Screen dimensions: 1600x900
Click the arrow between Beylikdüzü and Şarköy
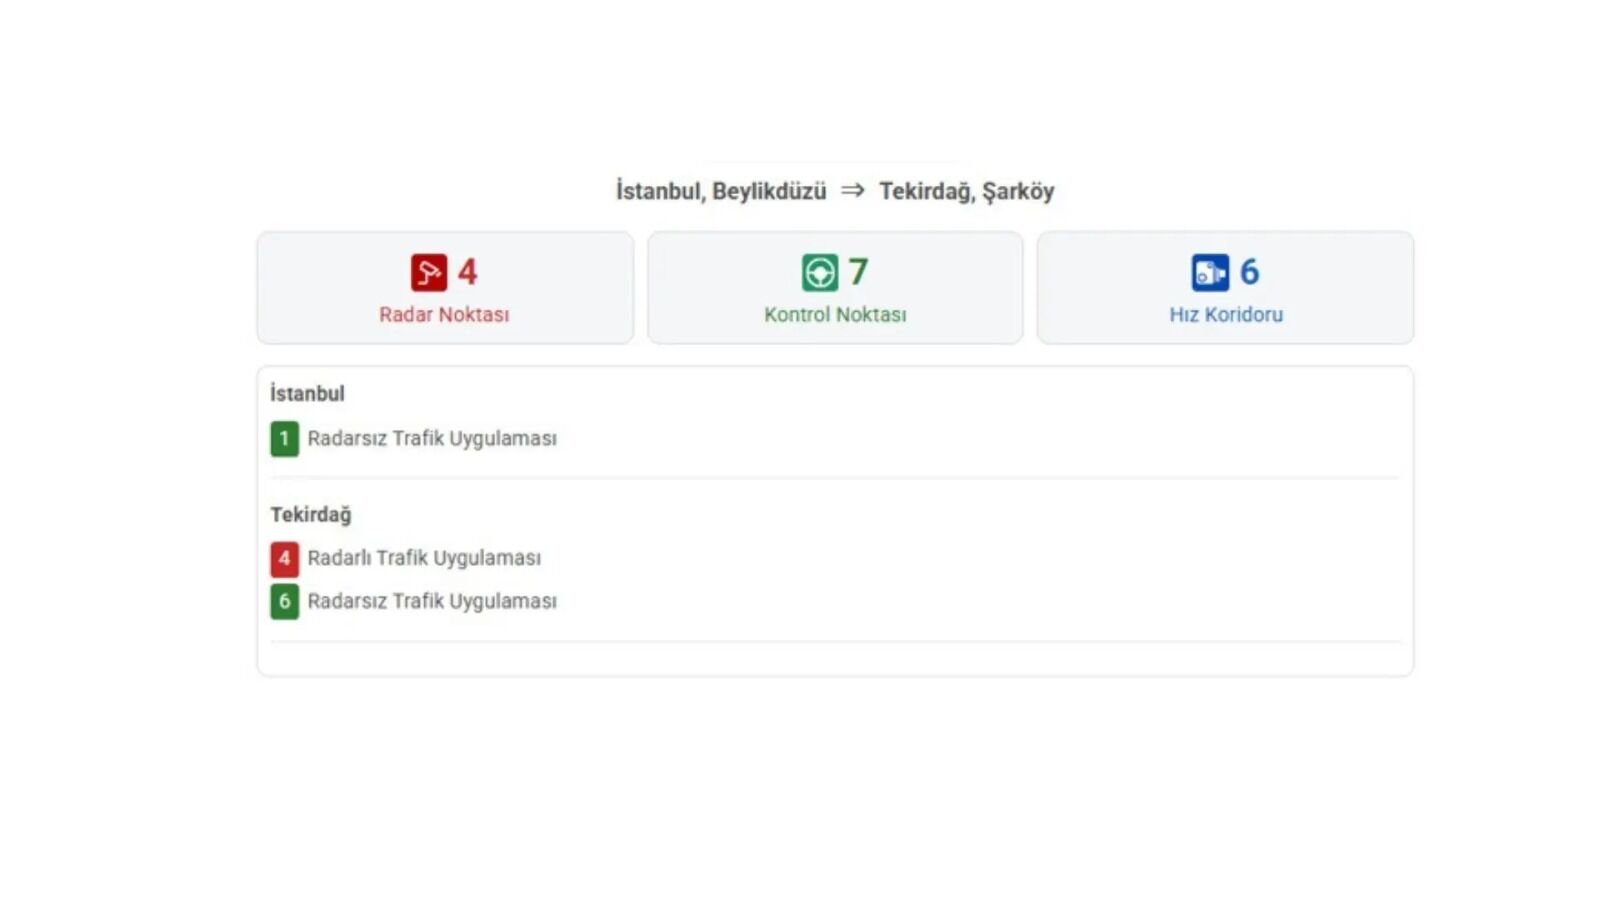click(x=853, y=190)
